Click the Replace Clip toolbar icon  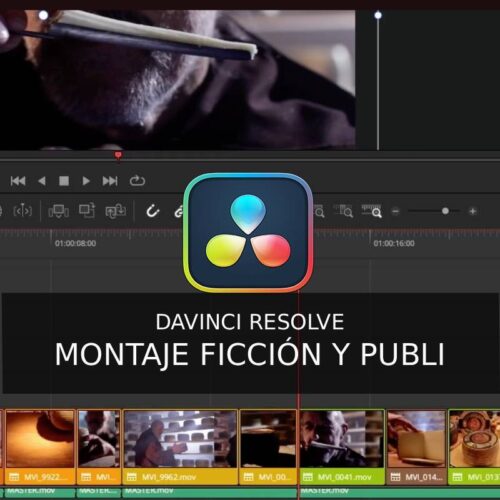pos(116,211)
